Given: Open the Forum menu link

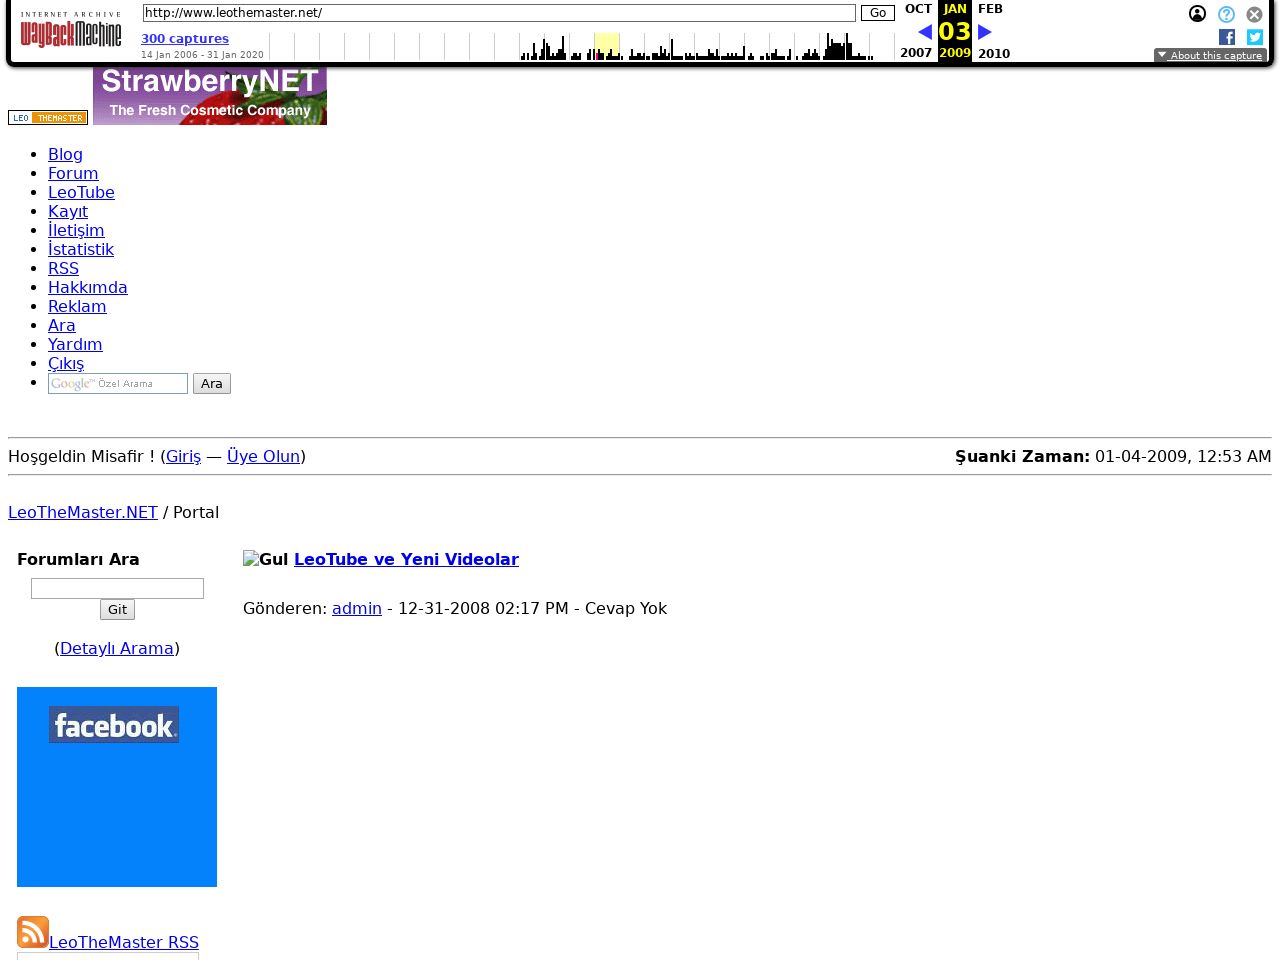Looking at the screenshot, I should click(73, 173).
